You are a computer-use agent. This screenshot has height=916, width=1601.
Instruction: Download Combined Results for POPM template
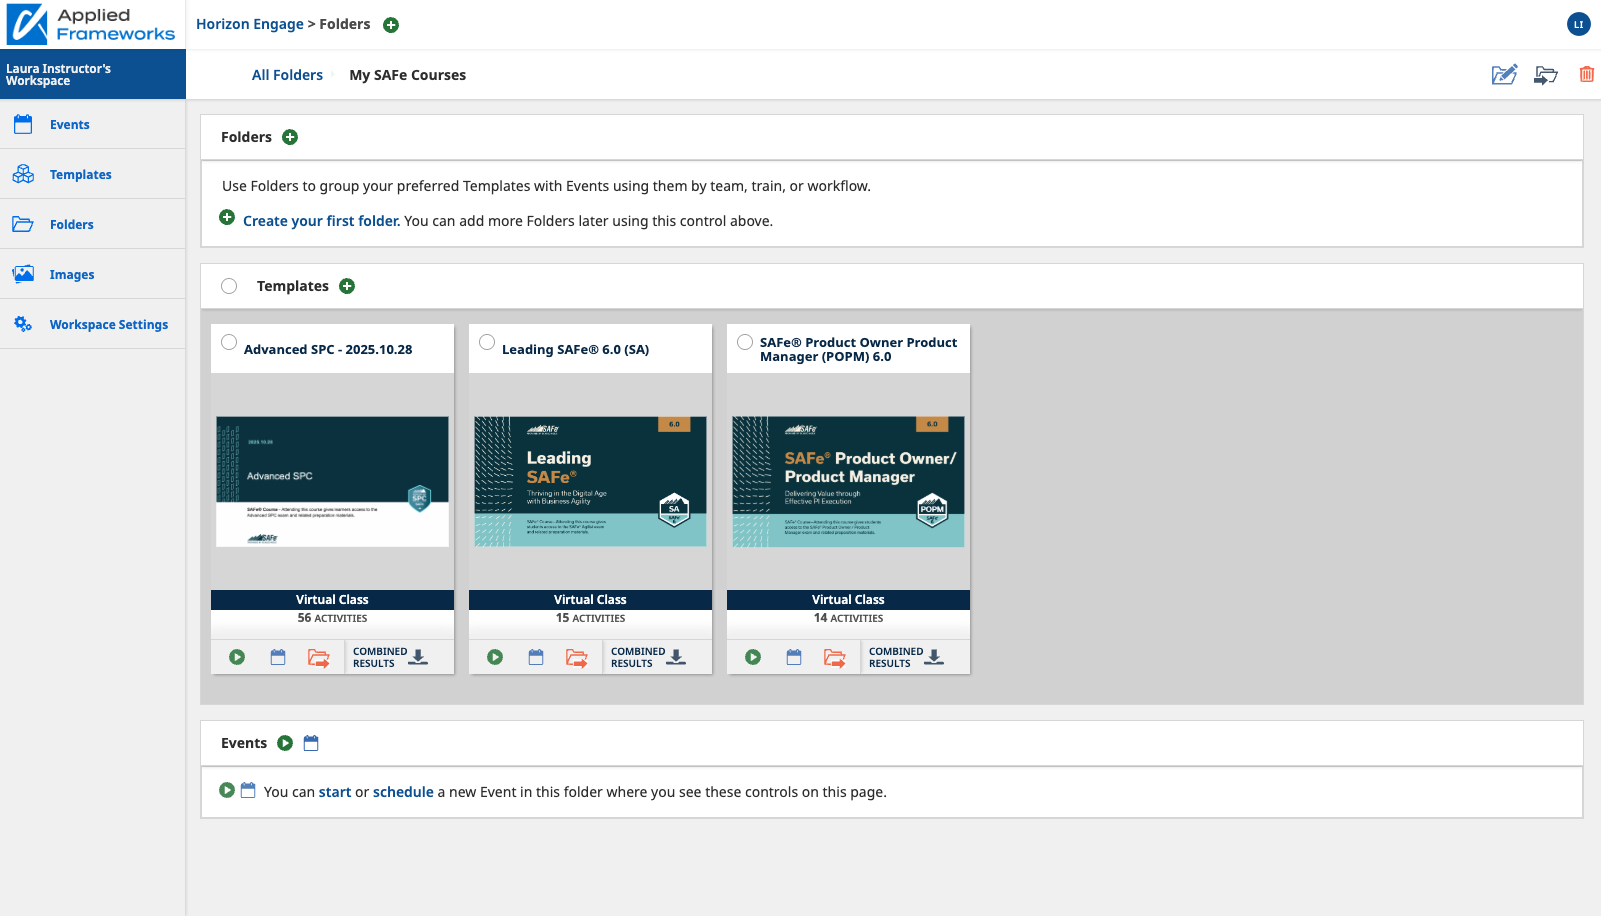coord(907,657)
